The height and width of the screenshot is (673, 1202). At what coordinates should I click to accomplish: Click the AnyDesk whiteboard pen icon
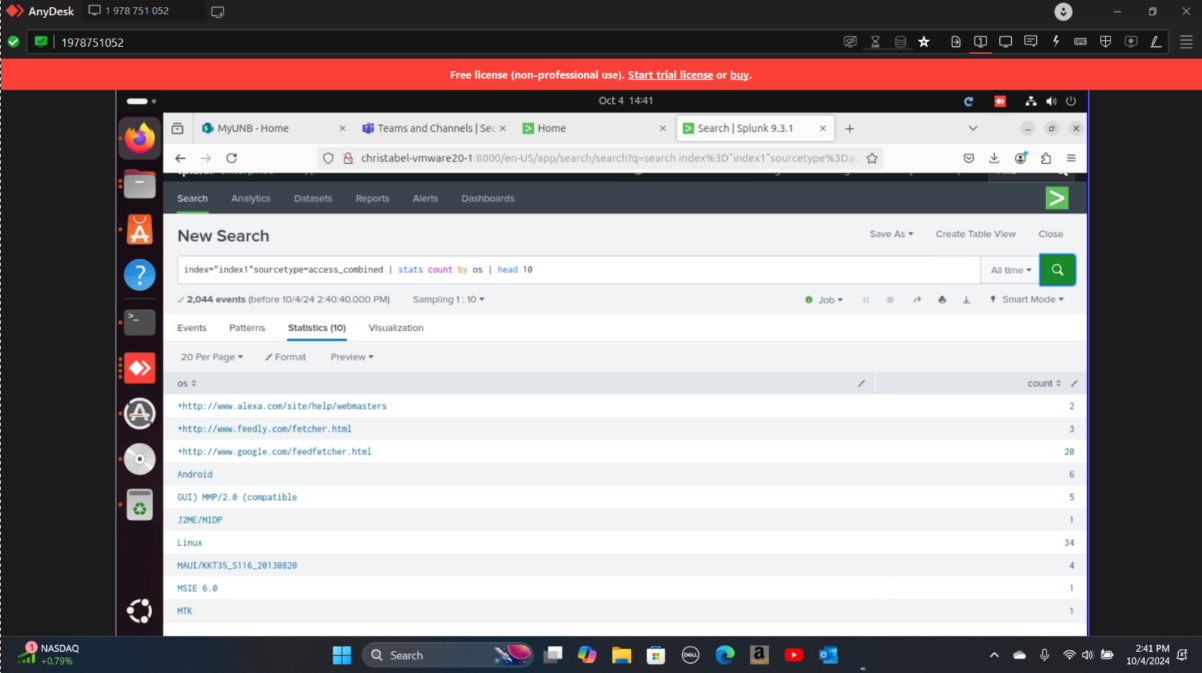click(1155, 42)
